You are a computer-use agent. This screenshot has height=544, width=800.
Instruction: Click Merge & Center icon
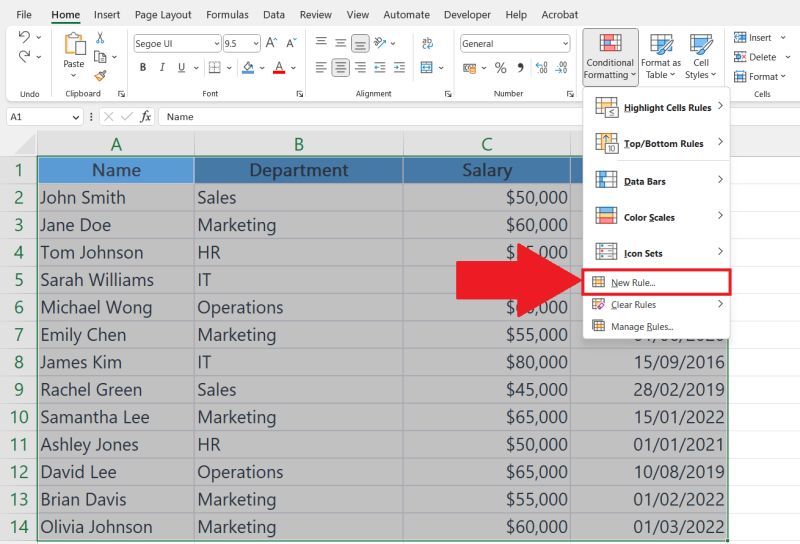427,67
